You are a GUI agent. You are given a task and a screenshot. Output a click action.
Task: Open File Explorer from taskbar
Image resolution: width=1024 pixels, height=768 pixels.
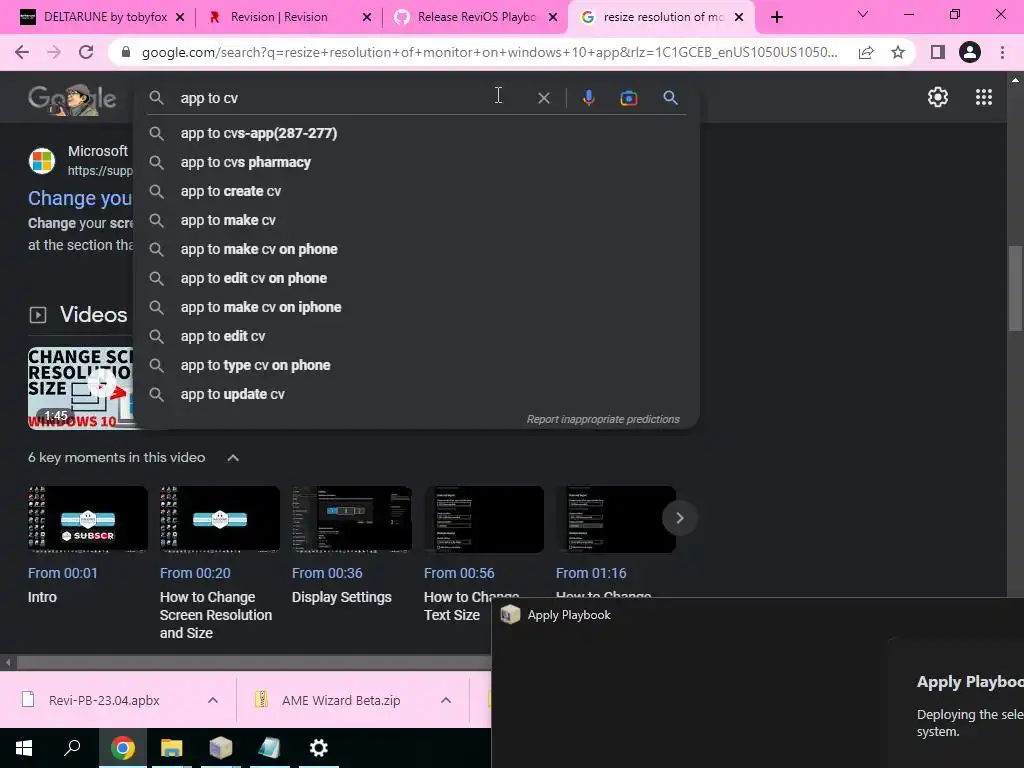point(172,748)
